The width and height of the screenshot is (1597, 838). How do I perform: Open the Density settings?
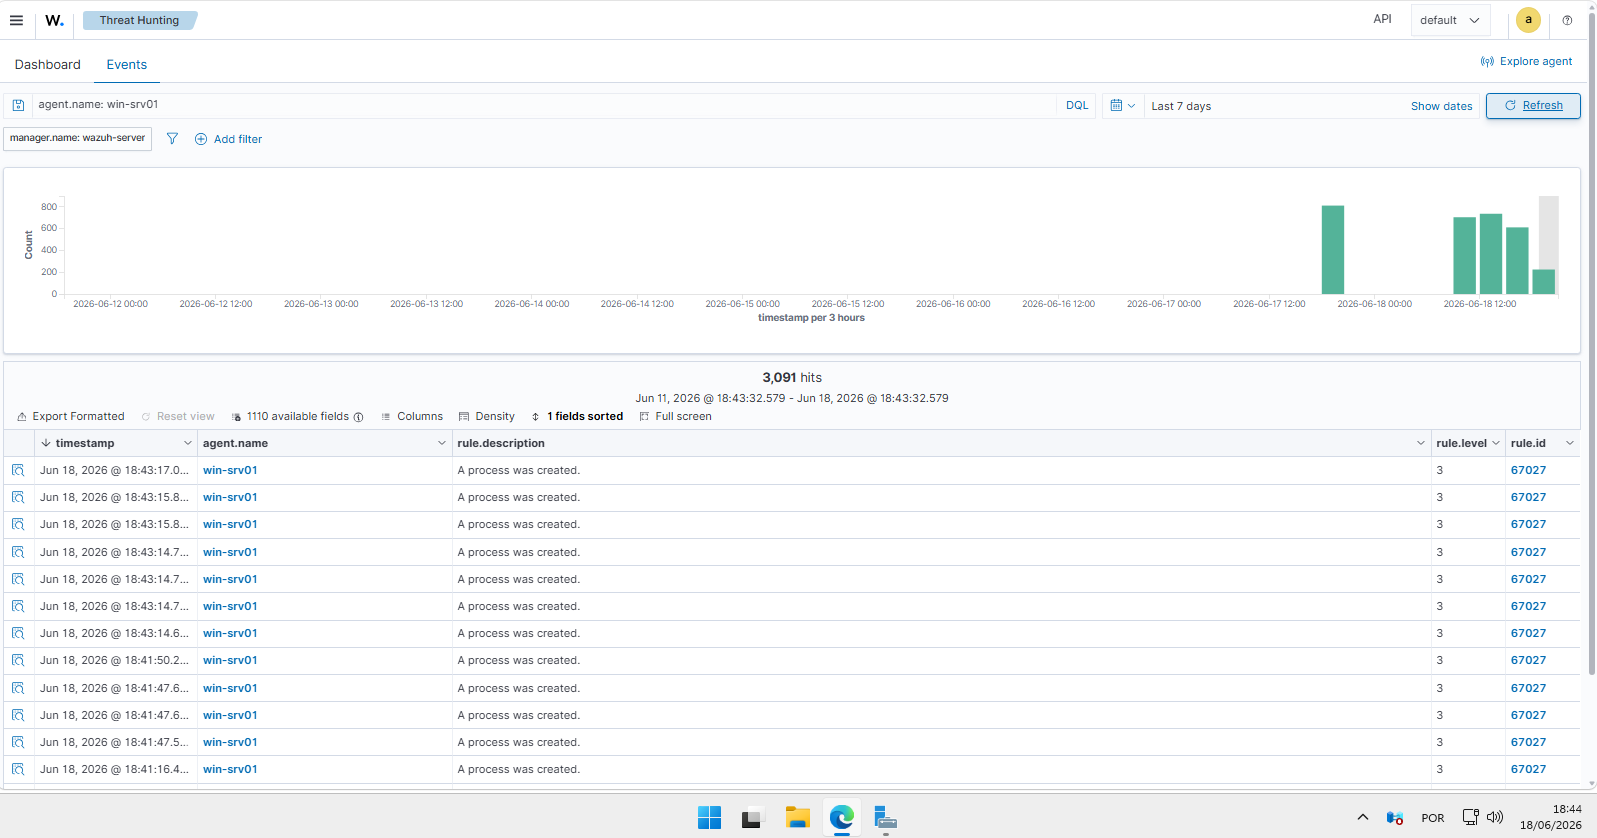(487, 416)
